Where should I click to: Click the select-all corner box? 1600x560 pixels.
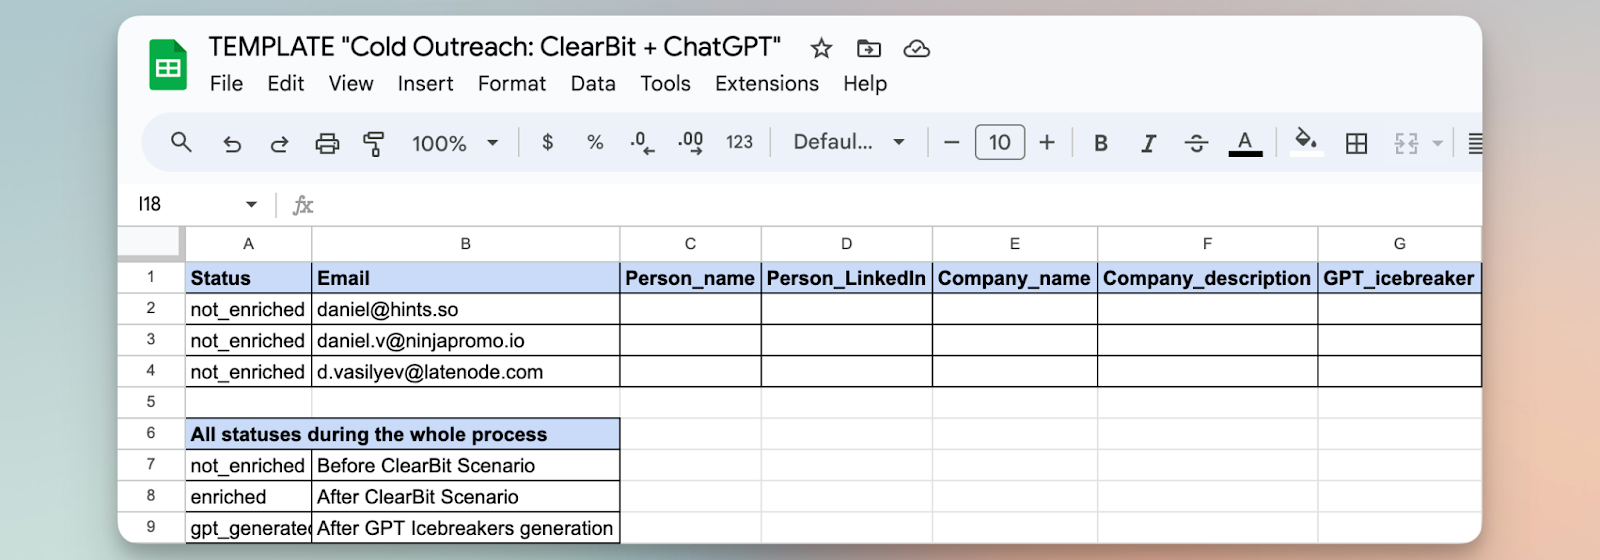click(x=151, y=243)
